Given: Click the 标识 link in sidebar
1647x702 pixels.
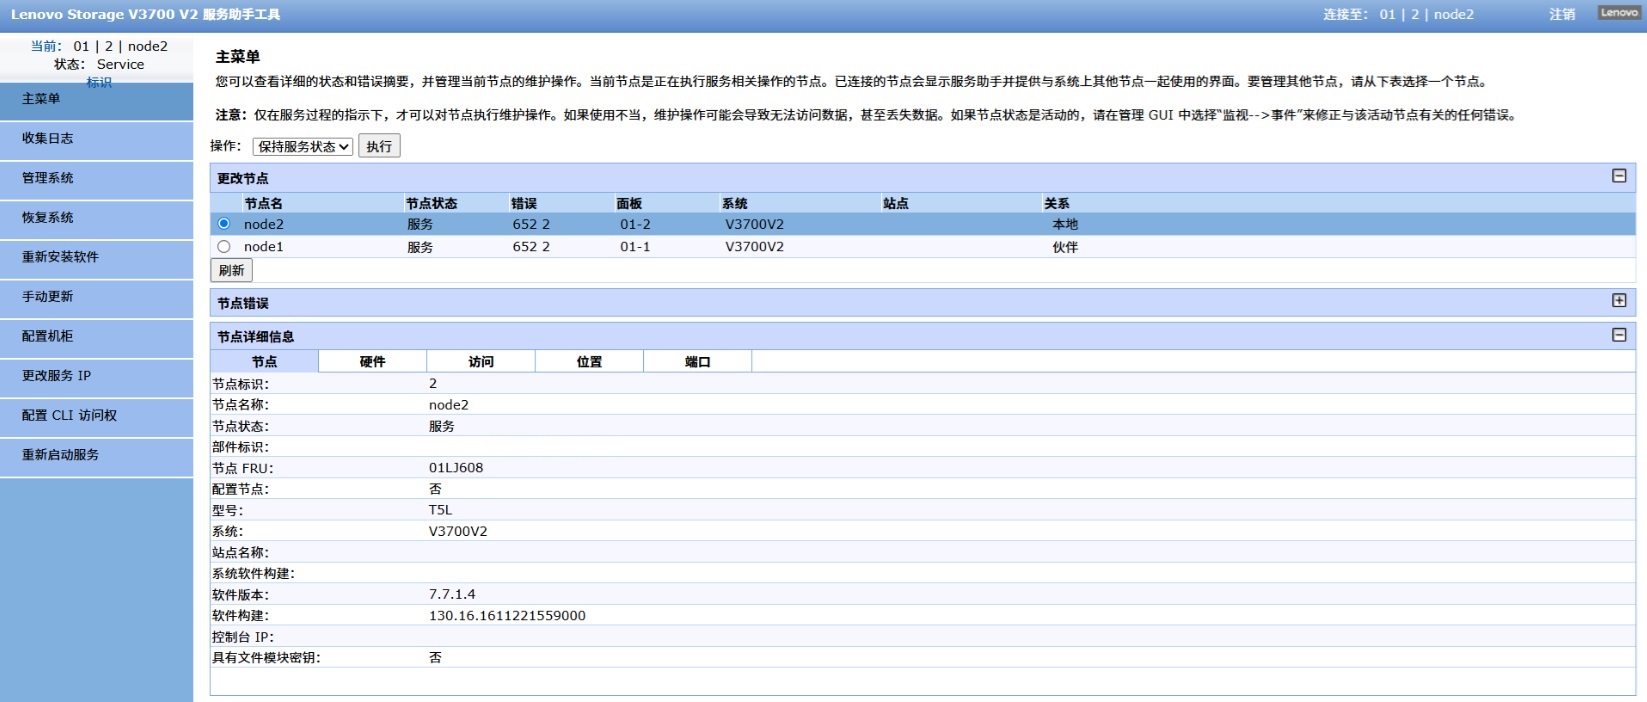Looking at the screenshot, I should 99,82.
